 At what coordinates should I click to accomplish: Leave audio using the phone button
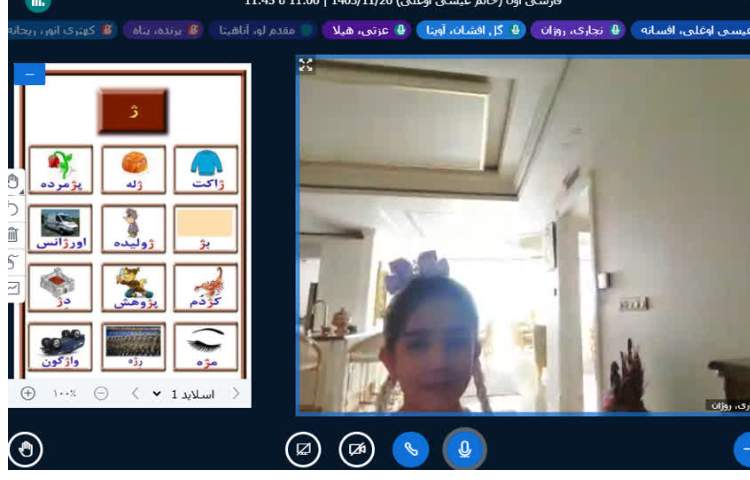point(410,449)
